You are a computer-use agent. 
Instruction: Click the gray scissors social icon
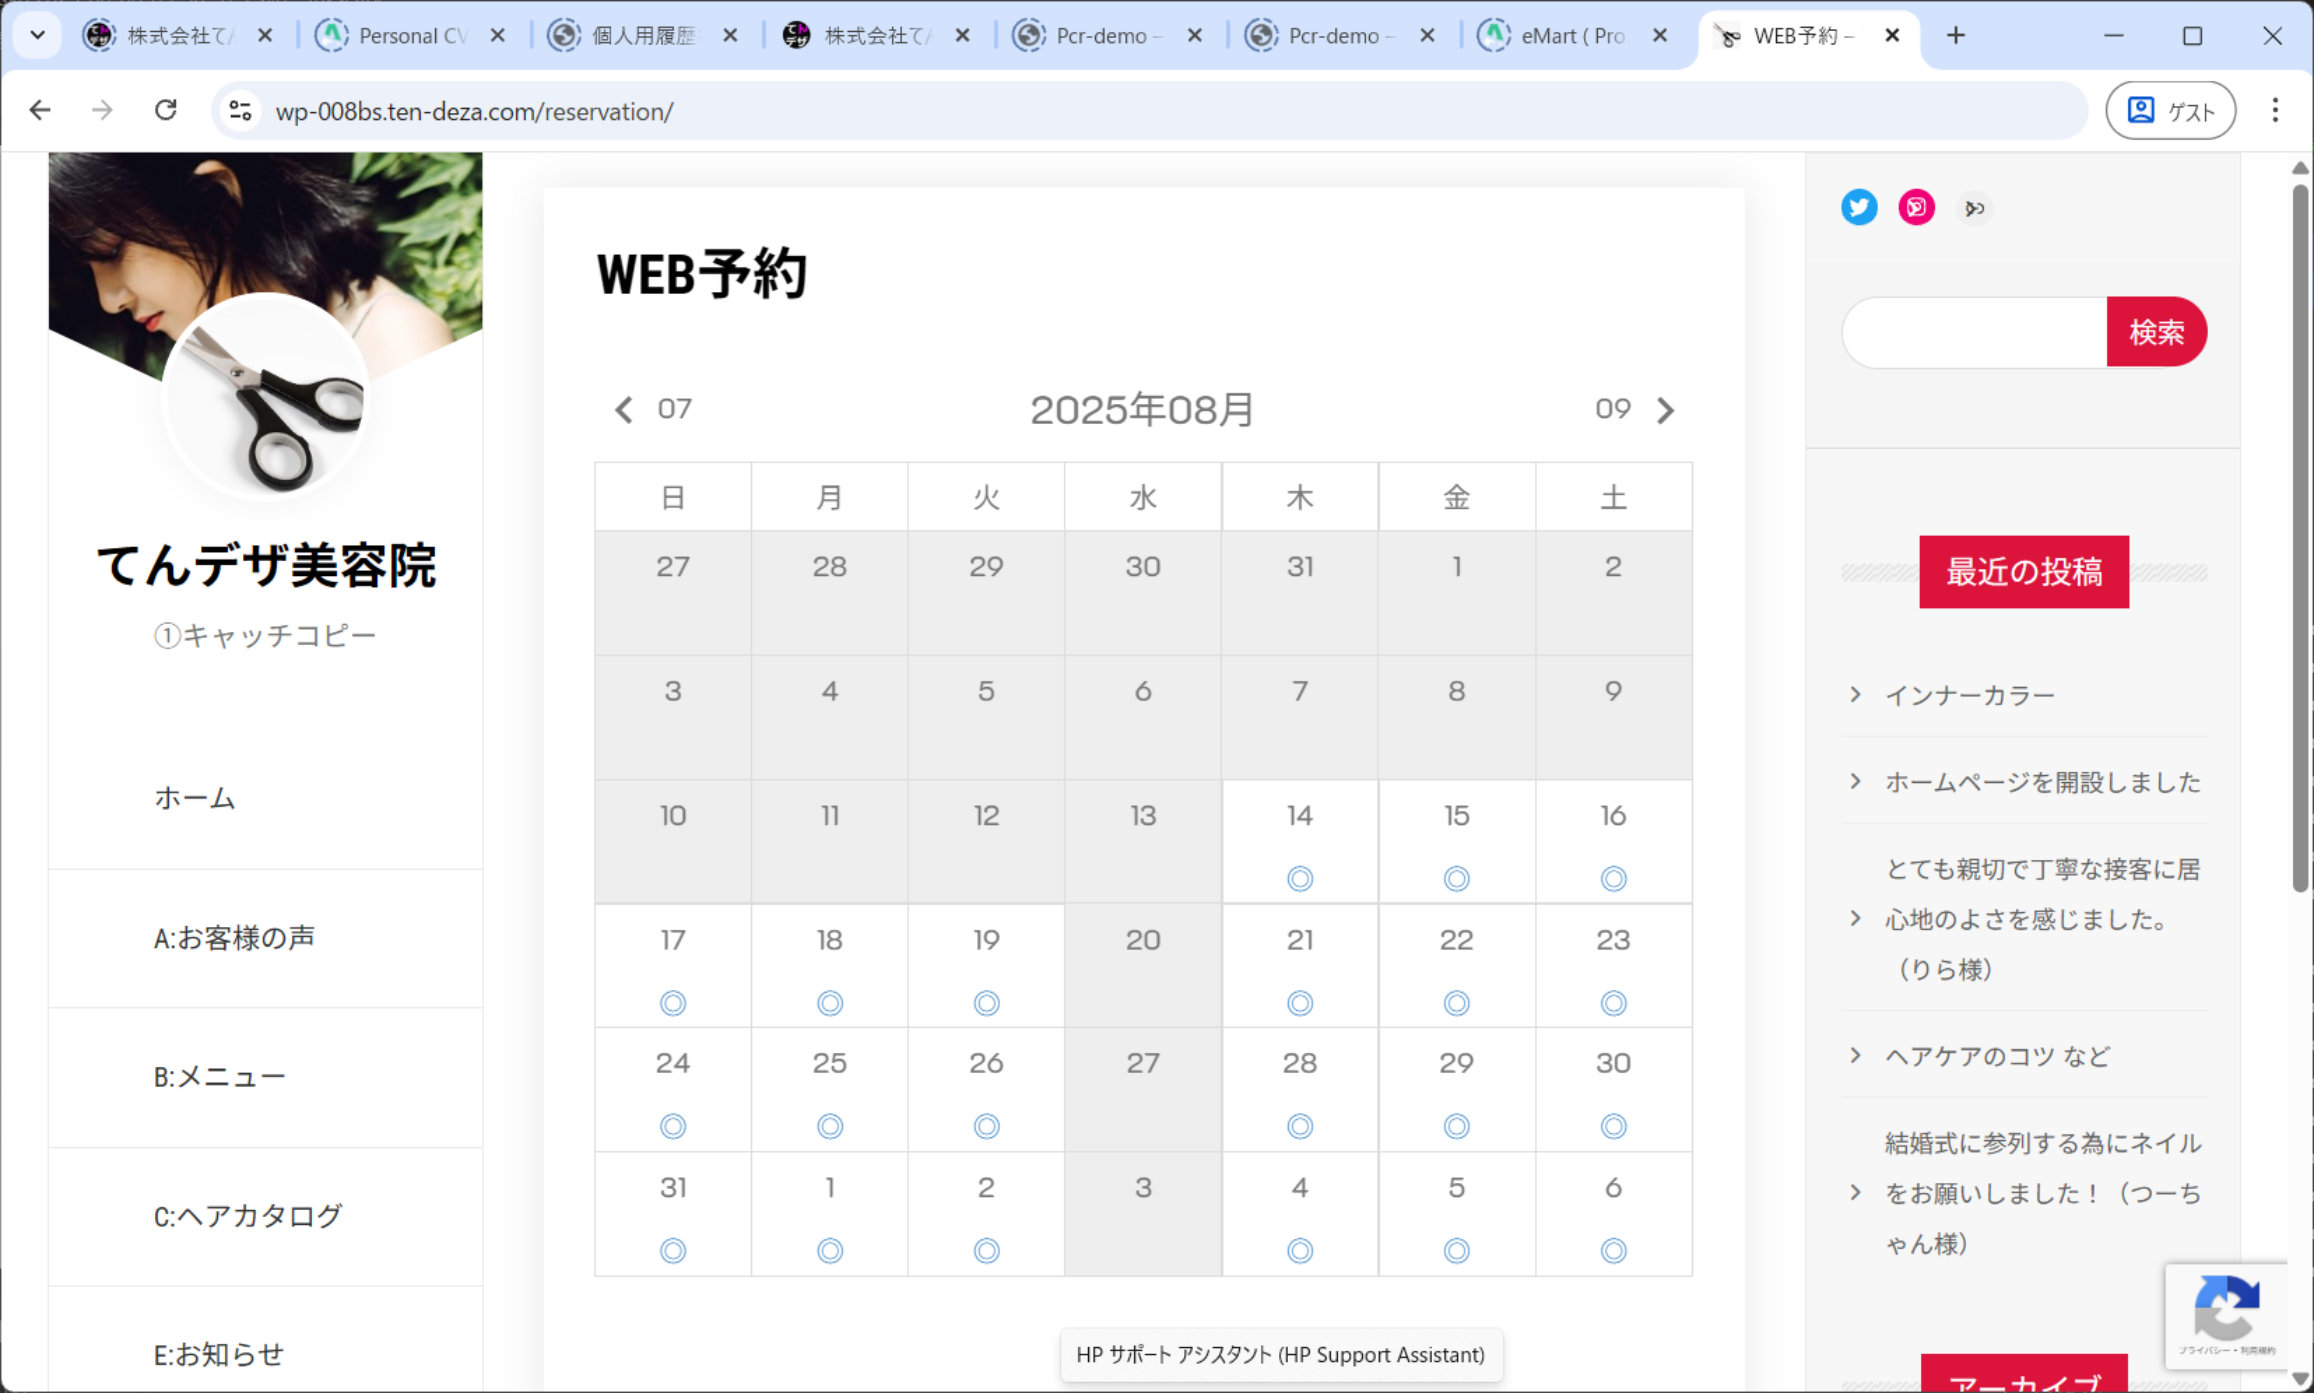(1974, 208)
